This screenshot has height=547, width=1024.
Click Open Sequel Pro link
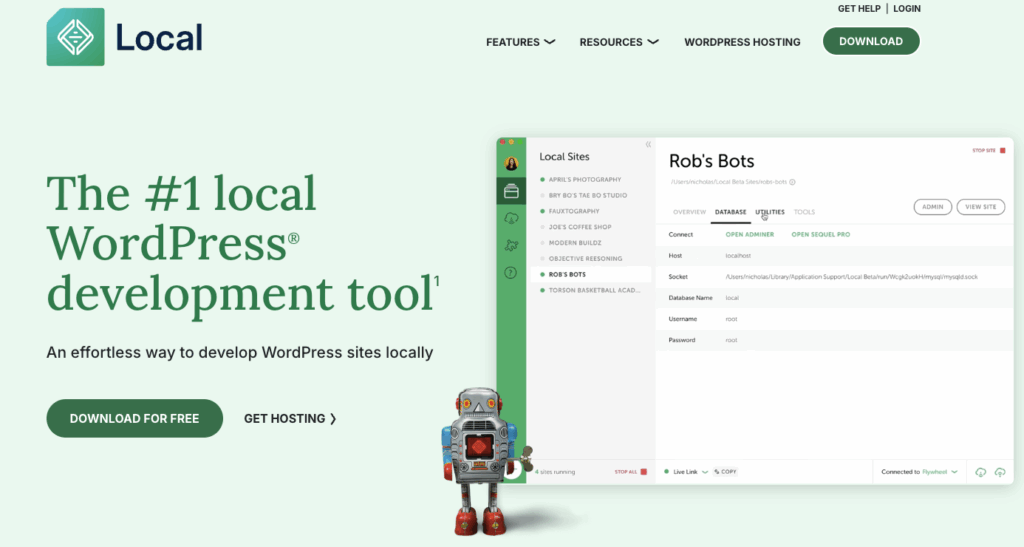tap(821, 234)
